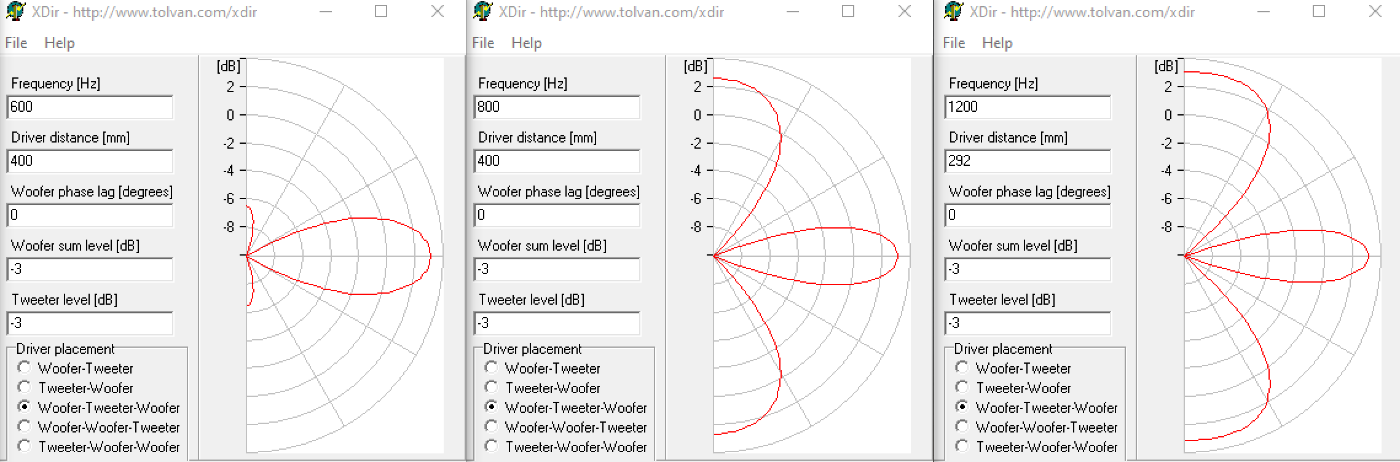This screenshot has width=1400, height=462.
Task: Open the Help menu in the middle window
Action: (526, 43)
